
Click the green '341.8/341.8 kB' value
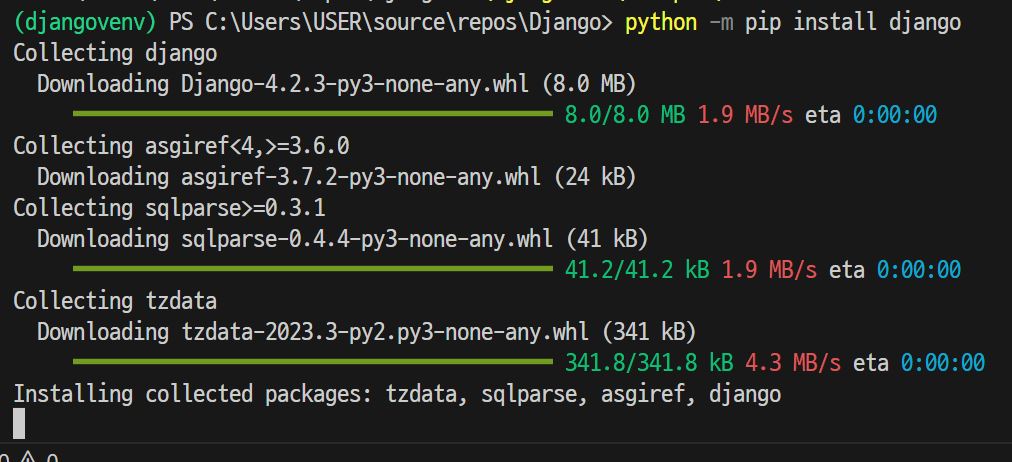[649, 363]
